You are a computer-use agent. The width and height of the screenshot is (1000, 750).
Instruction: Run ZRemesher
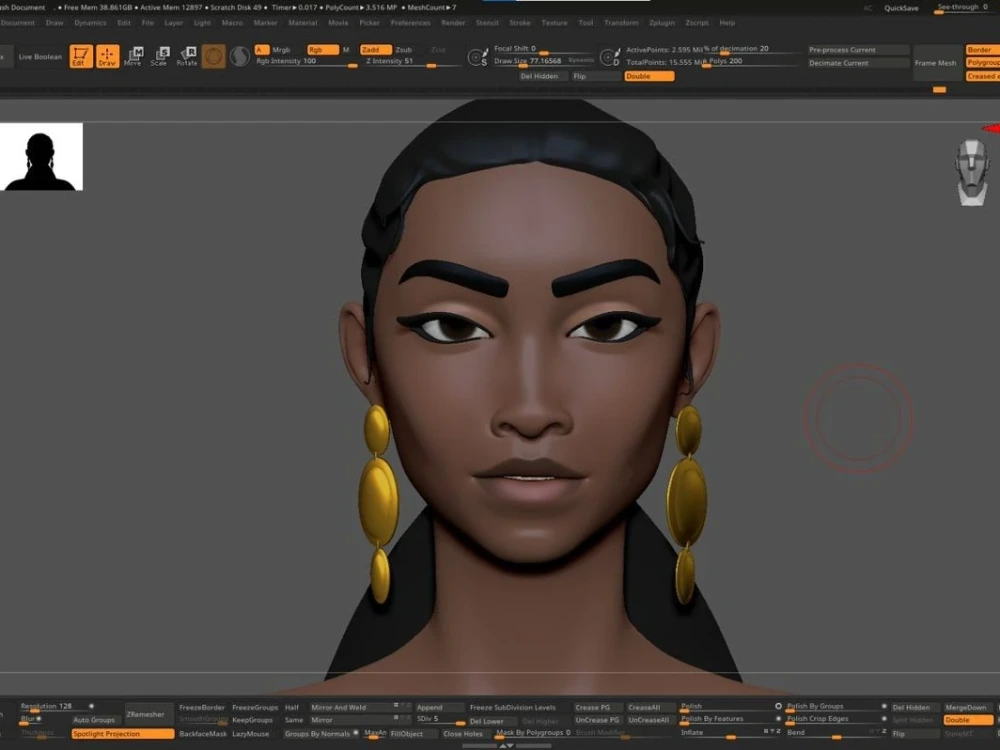point(145,714)
